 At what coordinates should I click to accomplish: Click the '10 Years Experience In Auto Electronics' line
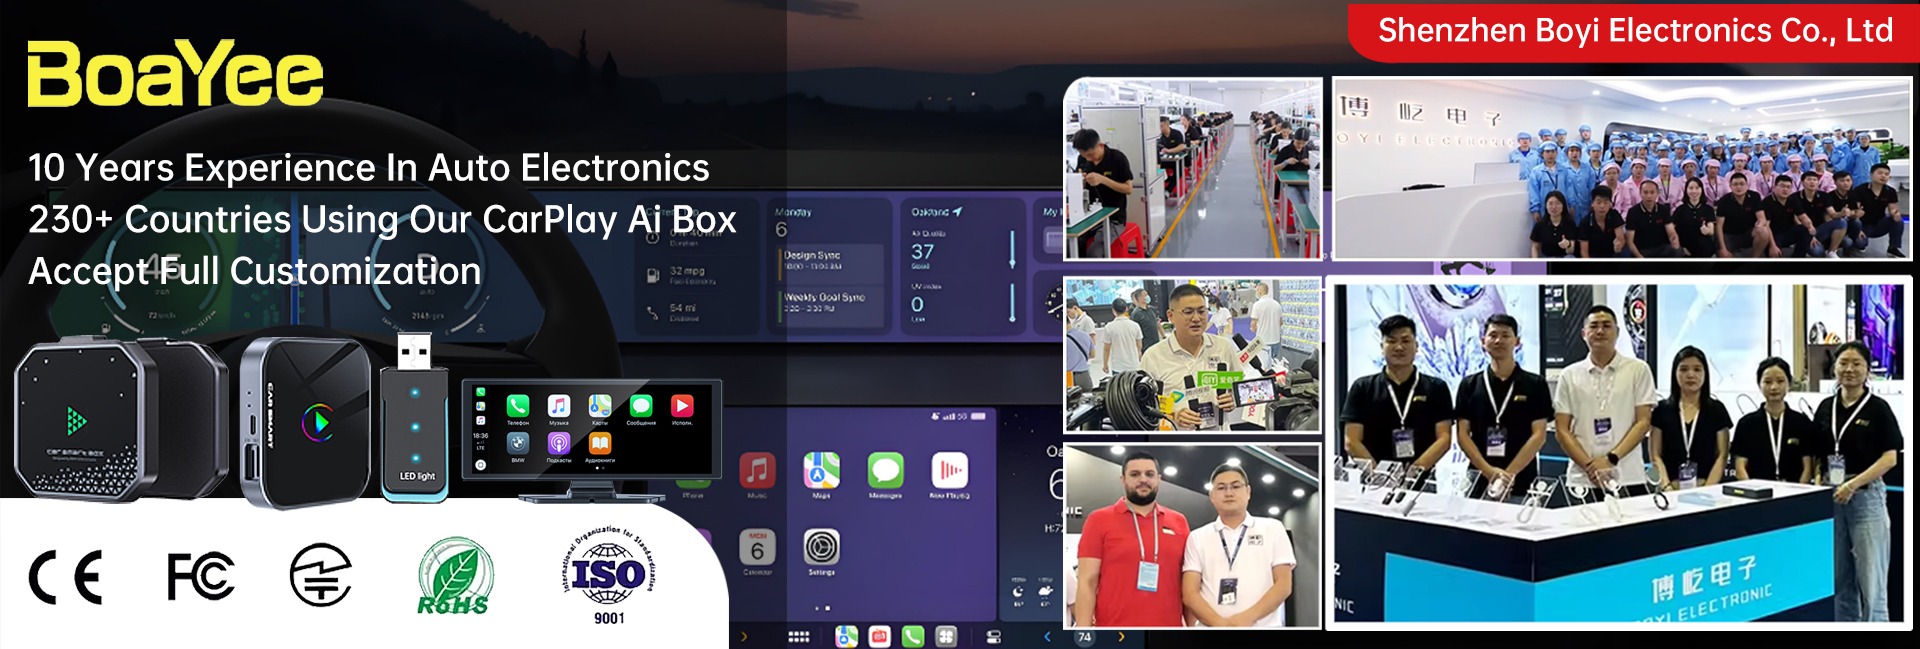pos(369,168)
